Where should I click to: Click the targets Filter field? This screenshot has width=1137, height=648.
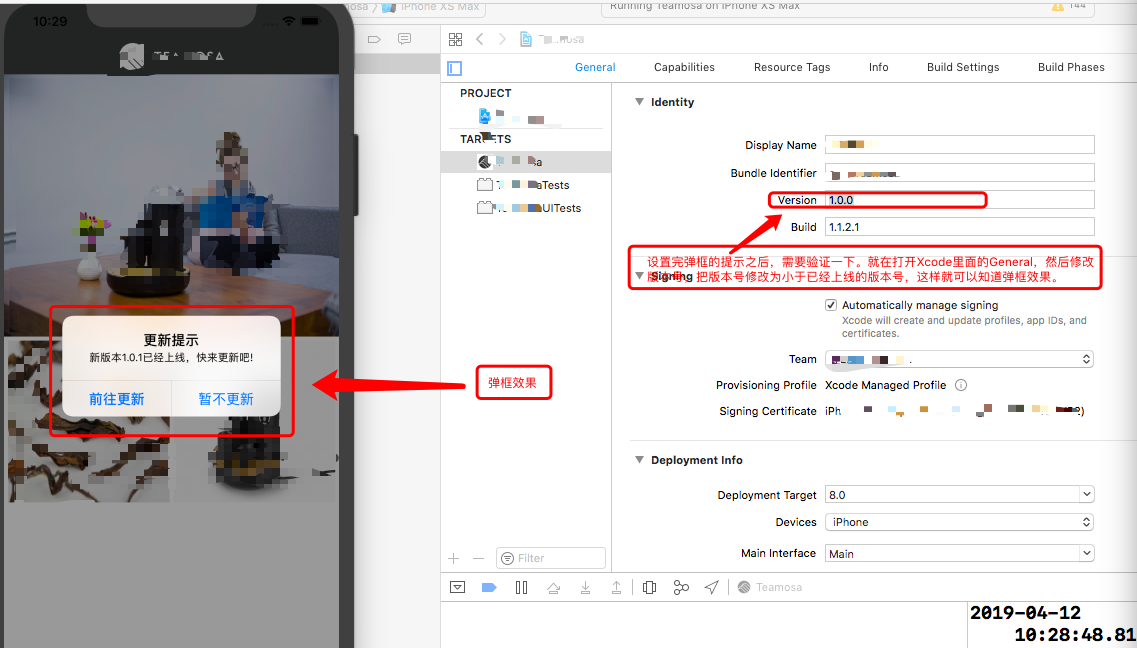(550, 558)
